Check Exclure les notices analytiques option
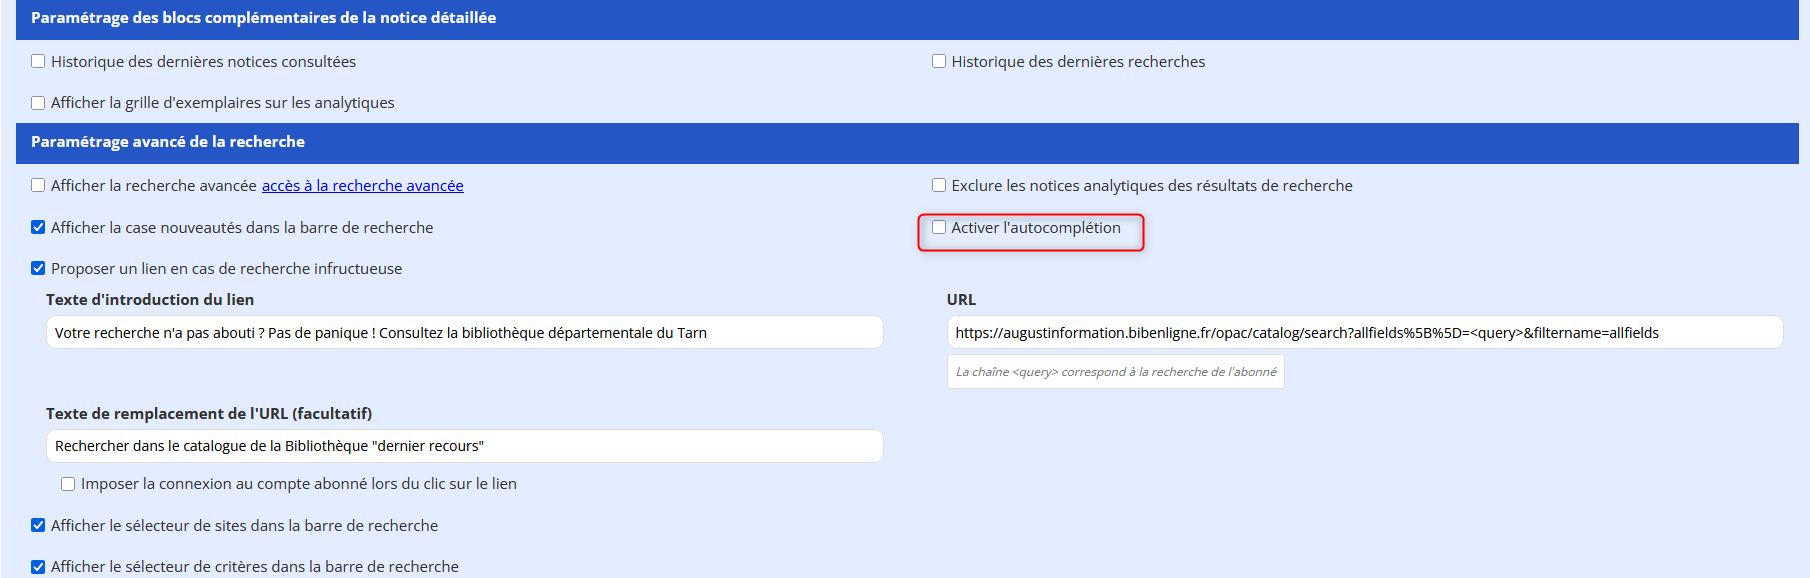This screenshot has width=1810, height=578. tap(939, 186)
